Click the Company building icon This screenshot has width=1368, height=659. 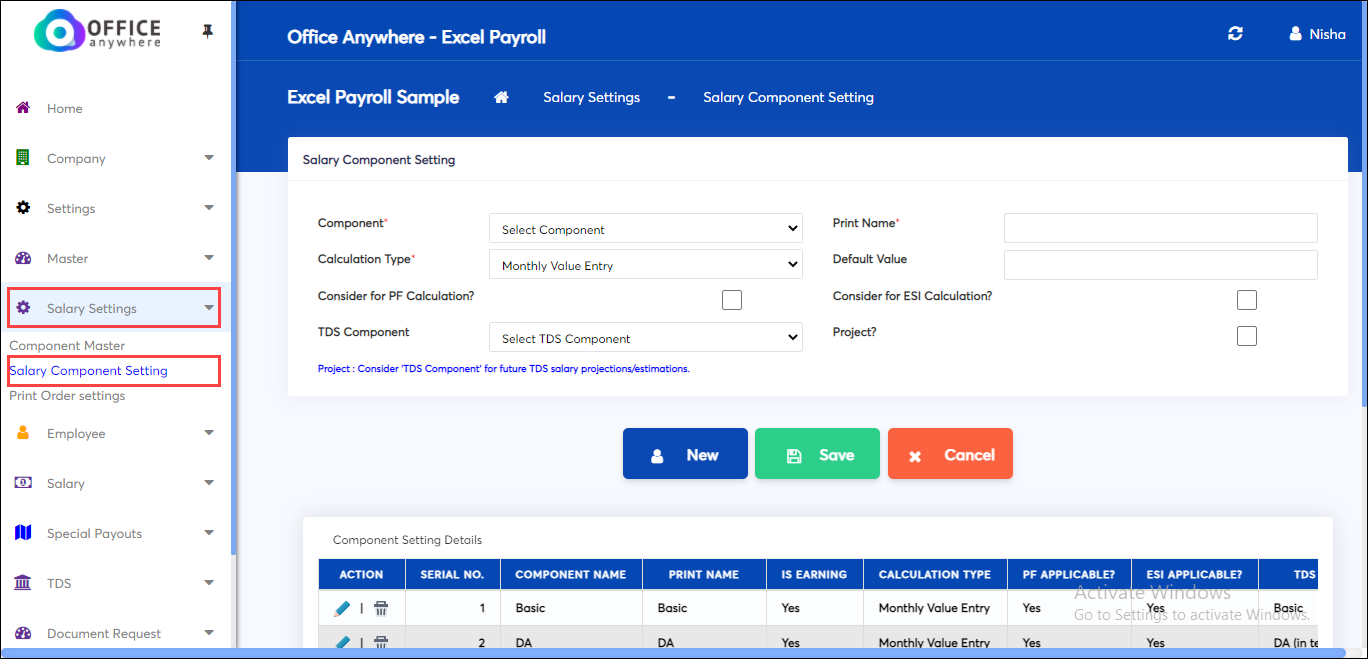(x=23, y=158)
